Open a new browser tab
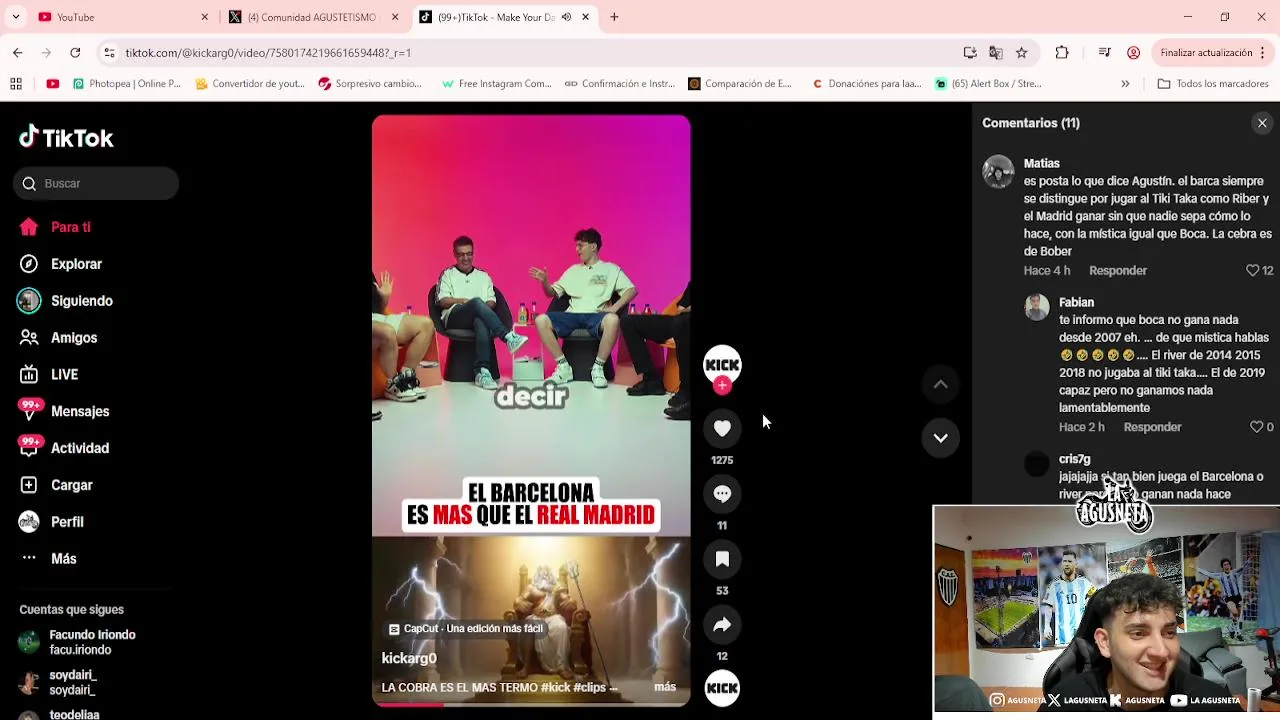The image size is (1280, 720). pos(614,17)
